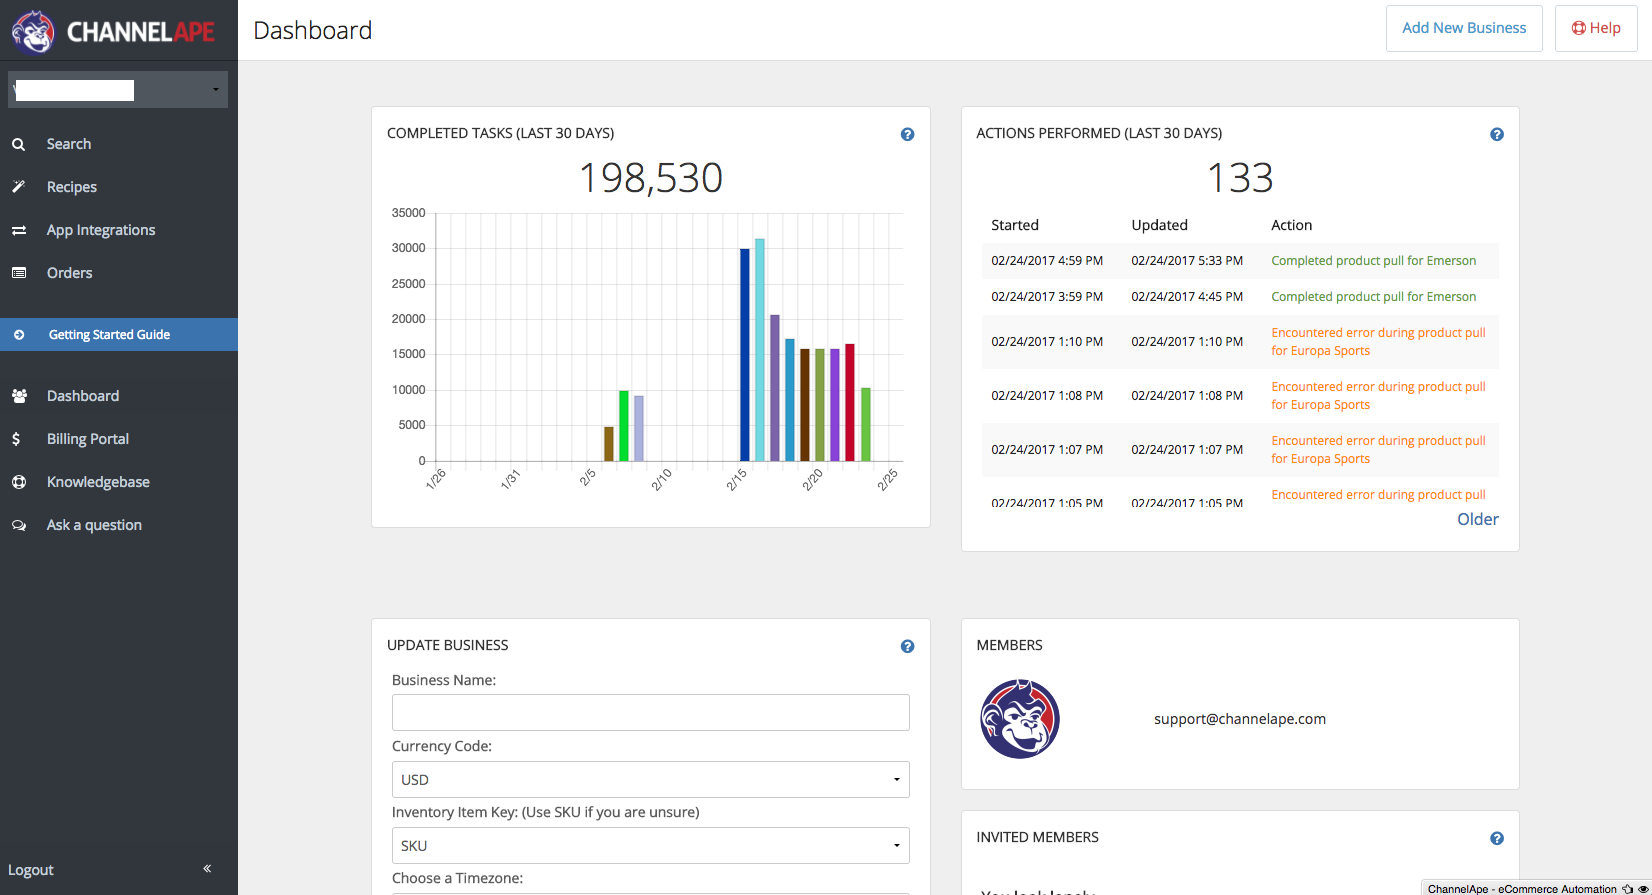Click the Search magnifier icon in sidebar
Screen dimensions: 1652x895
tap(18, 144)
